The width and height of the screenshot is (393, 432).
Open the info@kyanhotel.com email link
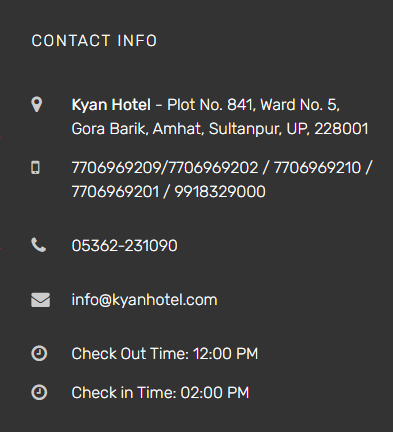(144, 300)
